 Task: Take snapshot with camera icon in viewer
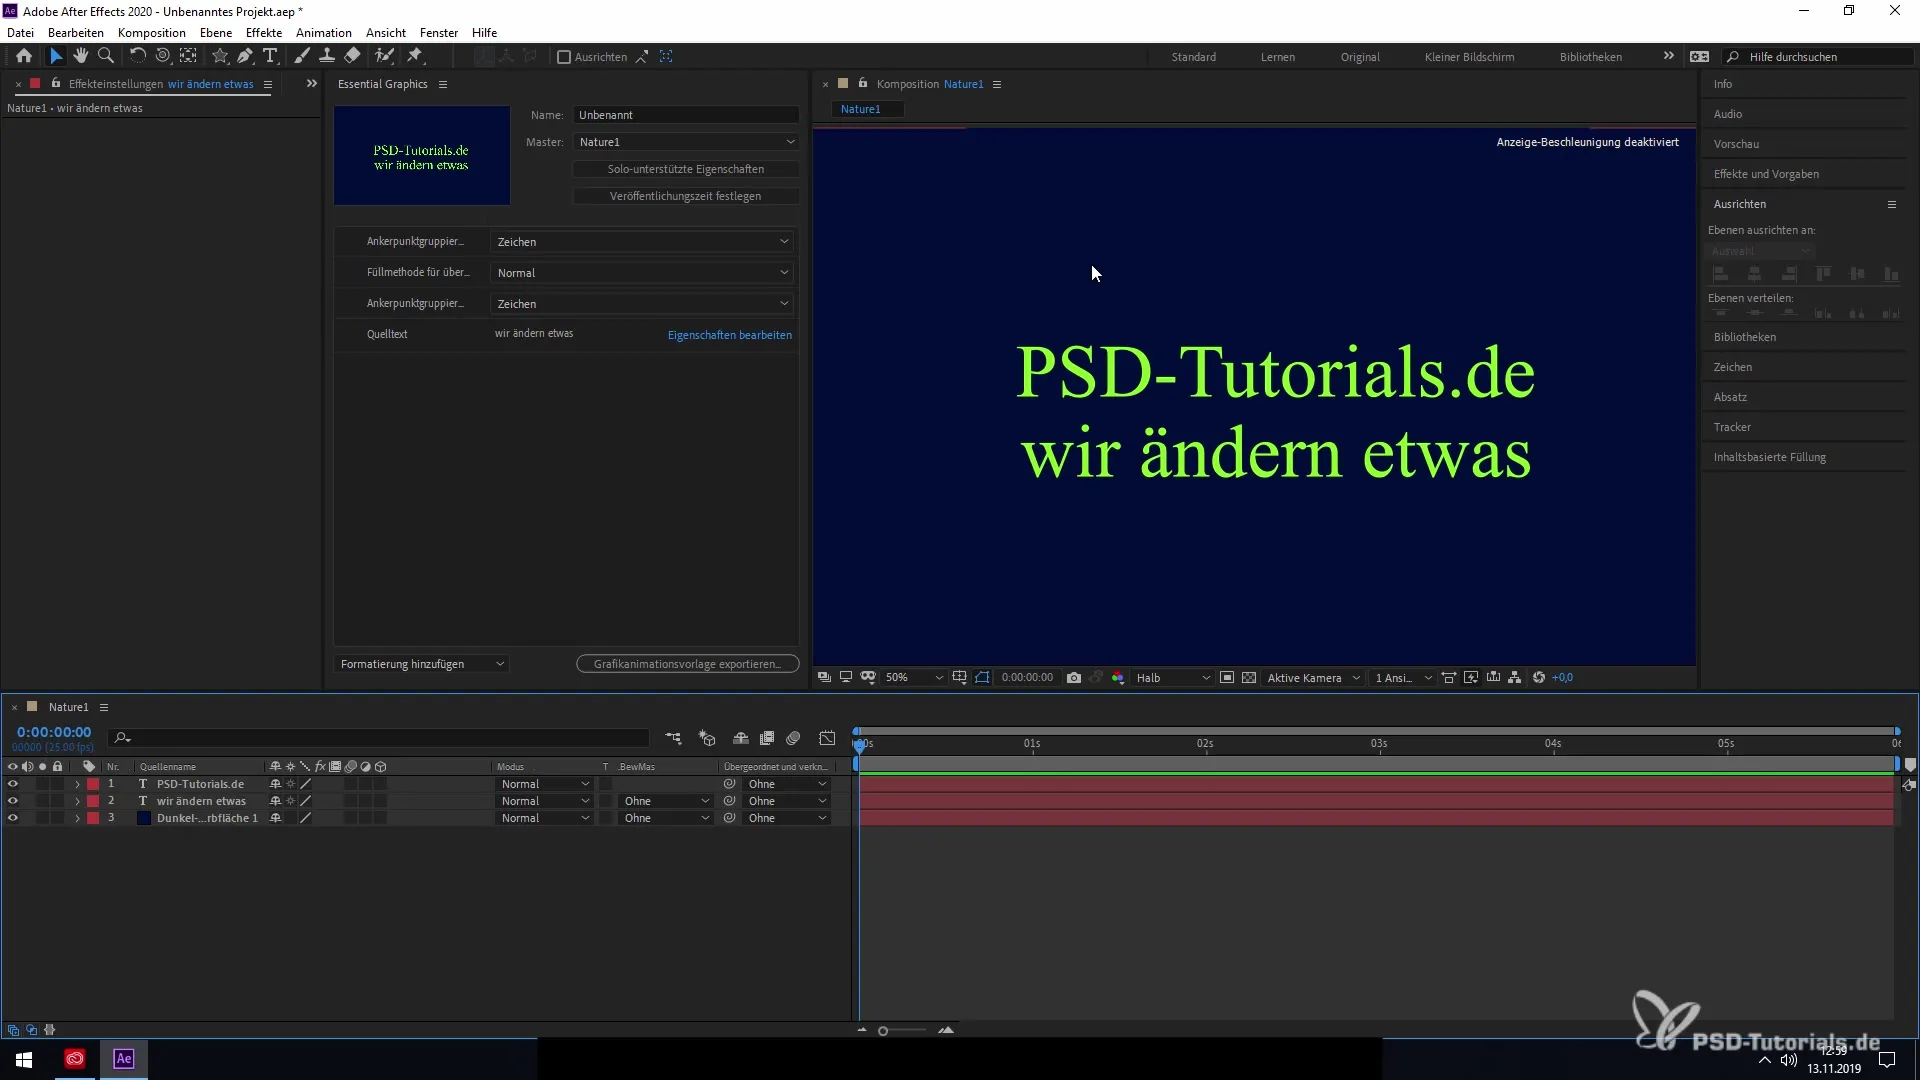point(1074,677)
